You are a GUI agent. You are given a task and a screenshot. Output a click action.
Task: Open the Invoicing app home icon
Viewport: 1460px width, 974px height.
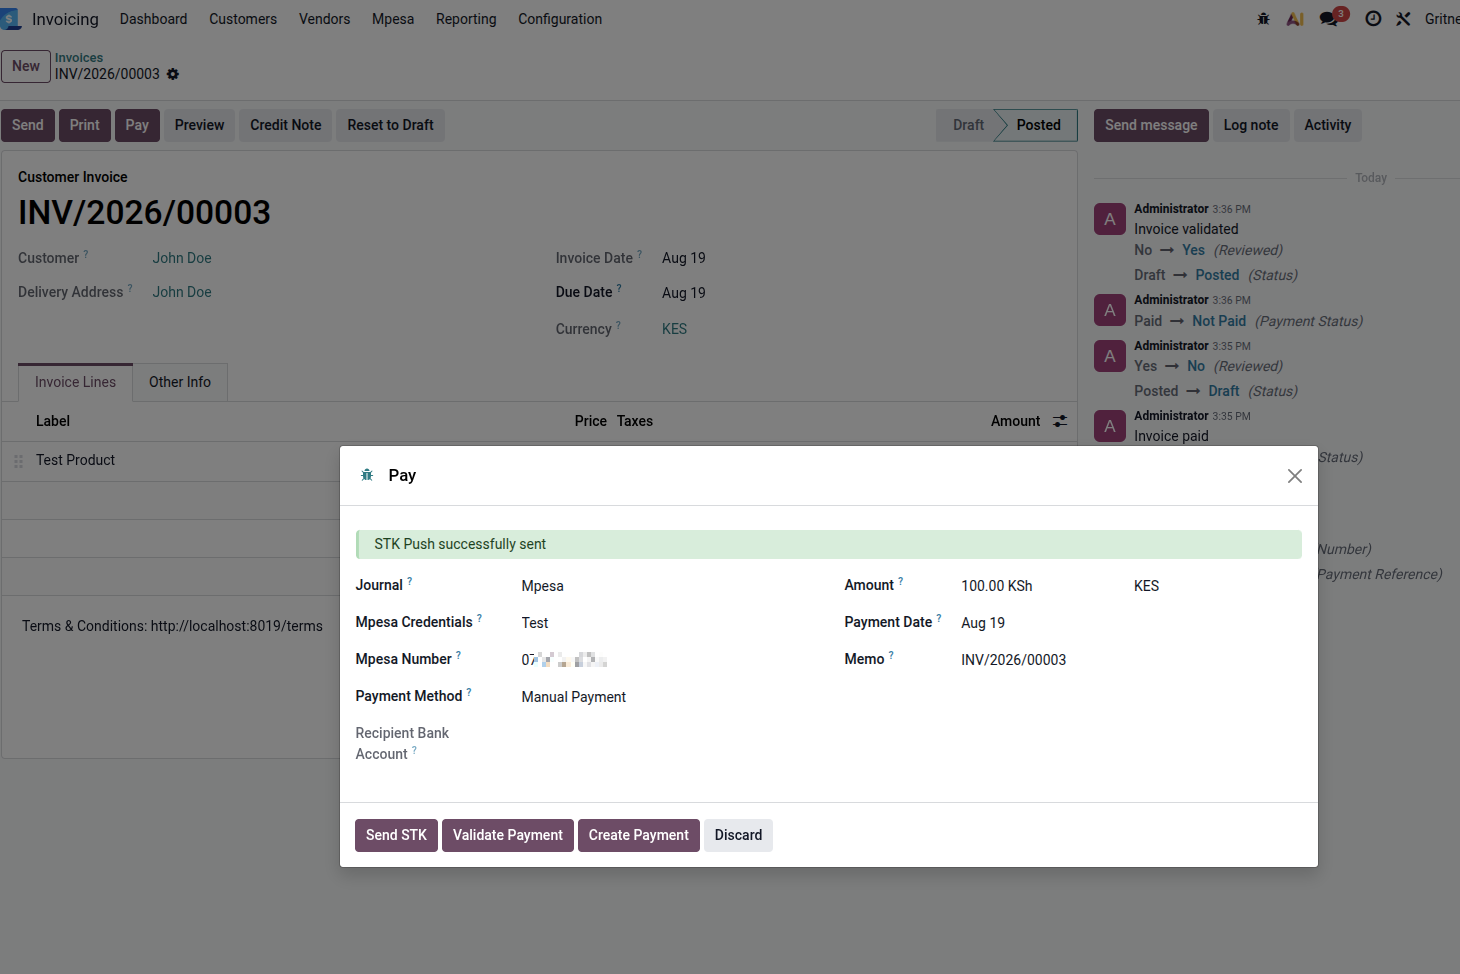11,19
